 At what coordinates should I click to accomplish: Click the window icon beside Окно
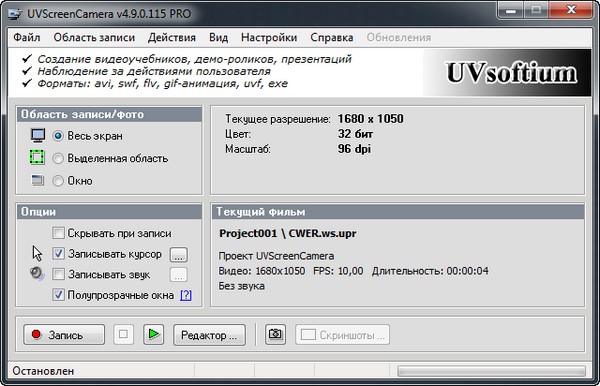click(38, 180)
